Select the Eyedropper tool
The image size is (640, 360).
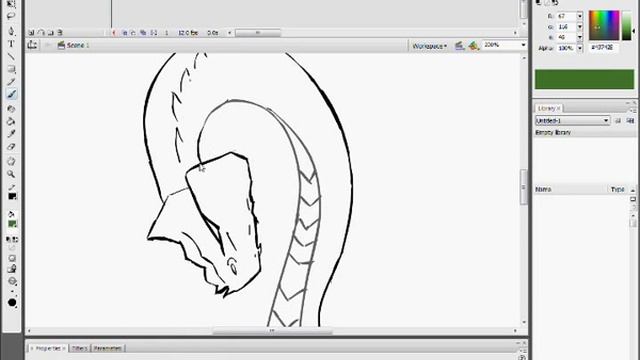tap(11, 134)
